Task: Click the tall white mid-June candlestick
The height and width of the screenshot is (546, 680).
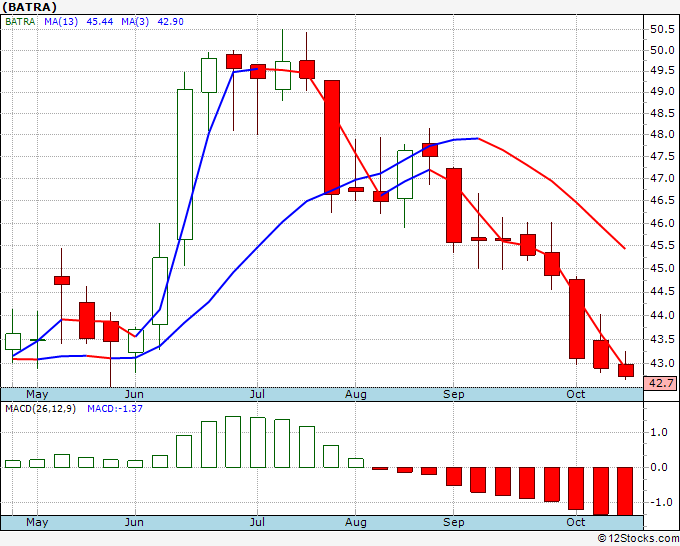Action: click(185, 164)
